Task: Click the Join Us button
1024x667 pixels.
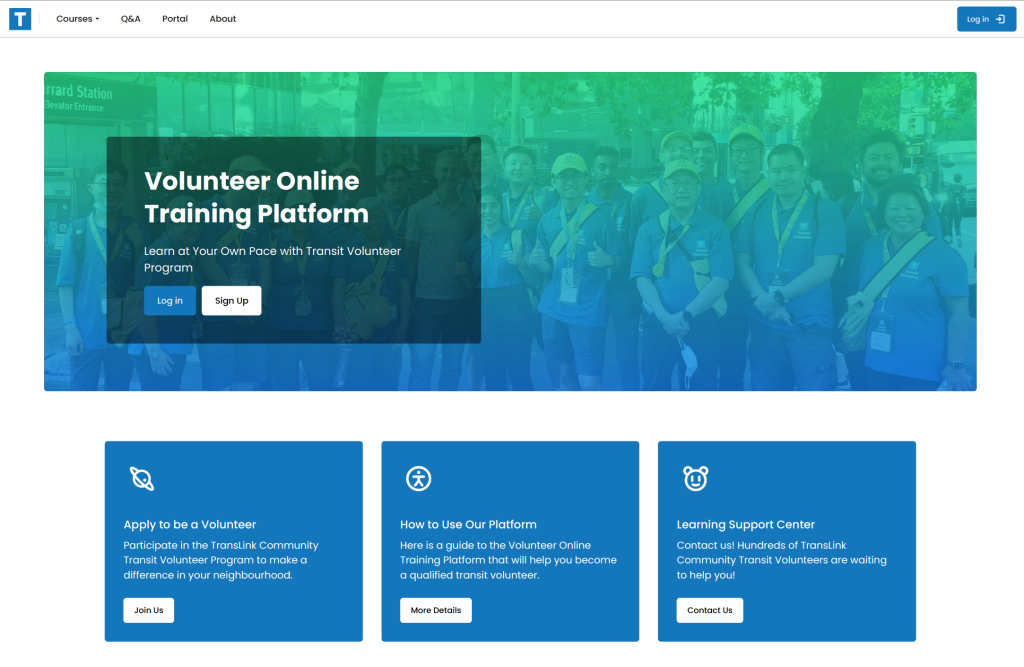Action: (148, 610)
